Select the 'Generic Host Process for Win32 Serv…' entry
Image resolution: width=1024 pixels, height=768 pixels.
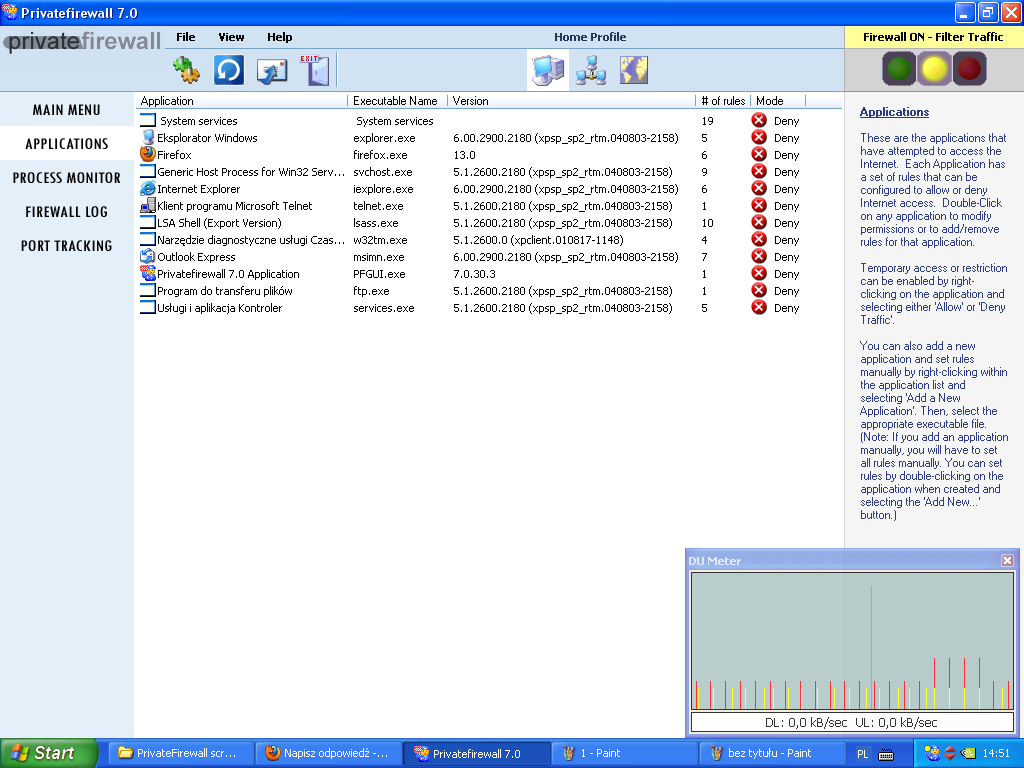click(x=251, y=172)
